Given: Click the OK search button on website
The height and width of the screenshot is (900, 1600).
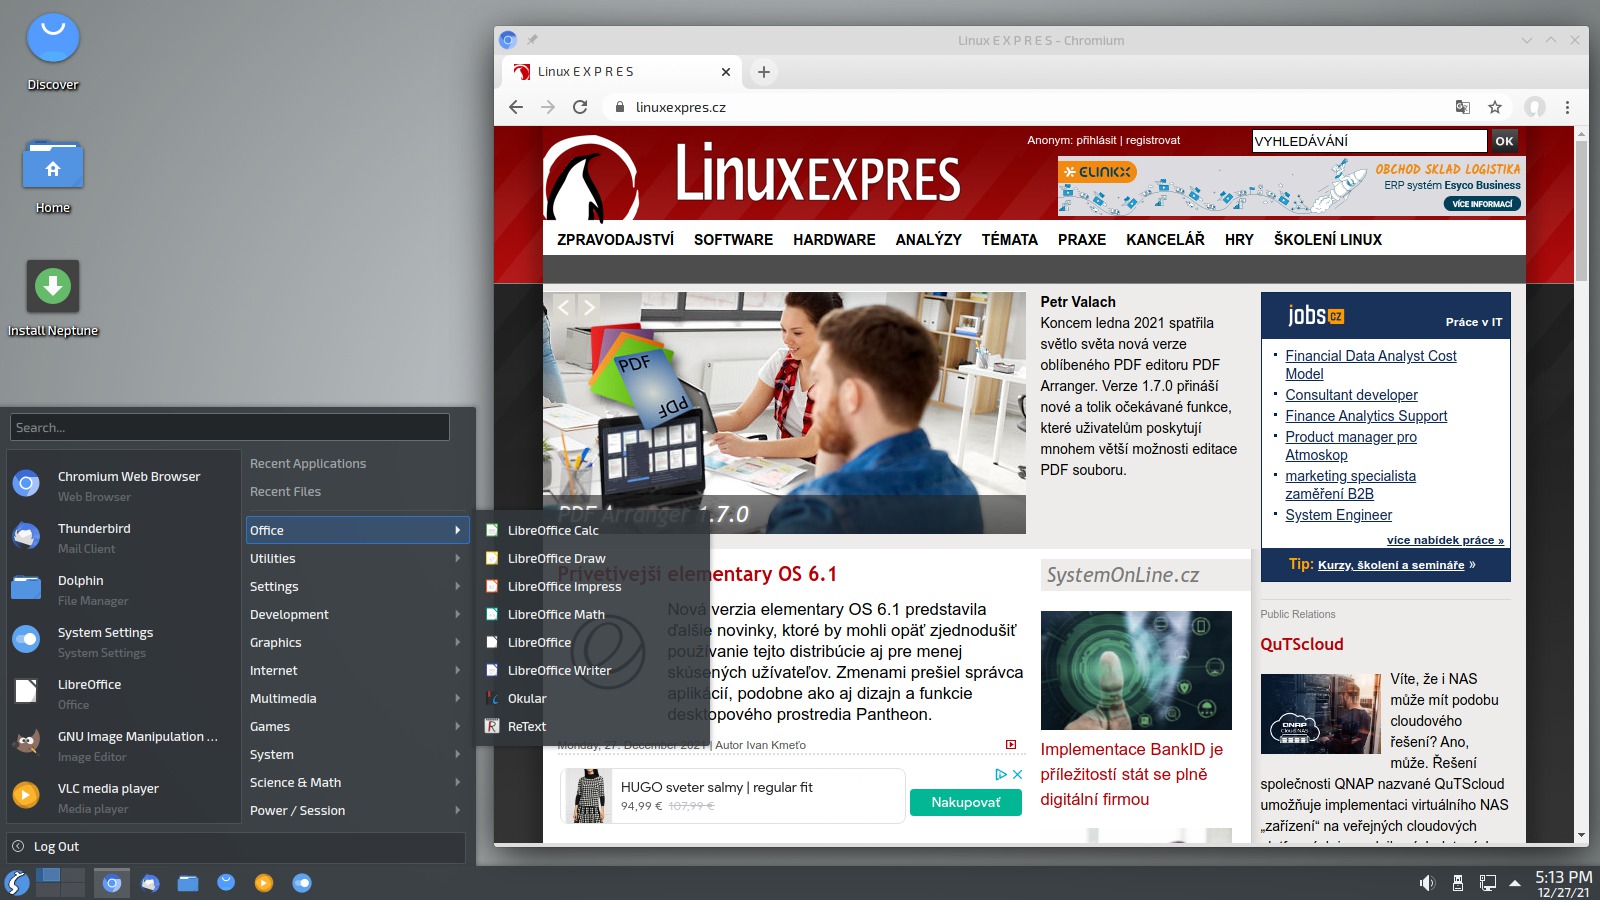Looking at the screenshot, I should pyautogui.click(x=1504, y=141).
